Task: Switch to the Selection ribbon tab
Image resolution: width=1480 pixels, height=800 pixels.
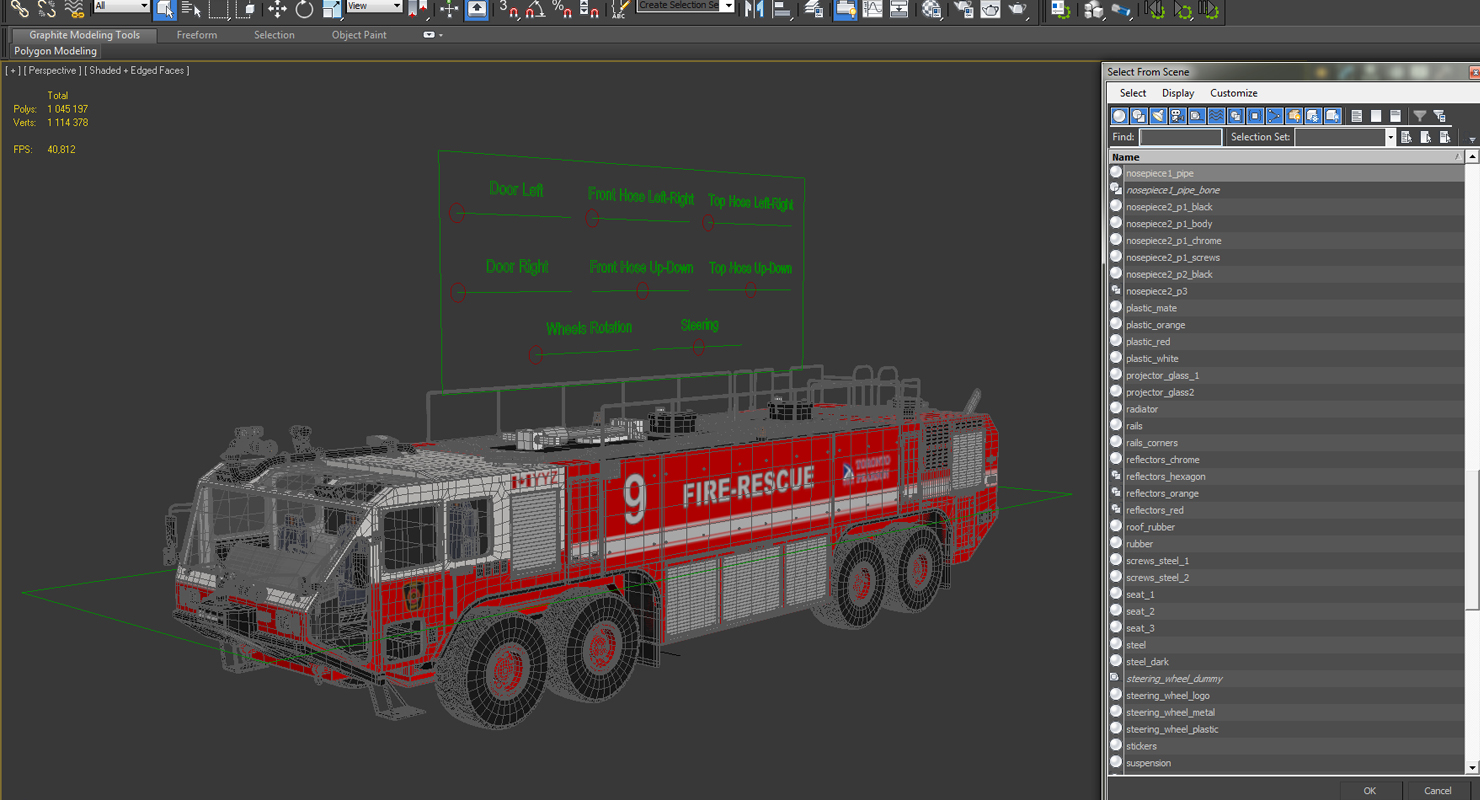Action: pos(274,35)
